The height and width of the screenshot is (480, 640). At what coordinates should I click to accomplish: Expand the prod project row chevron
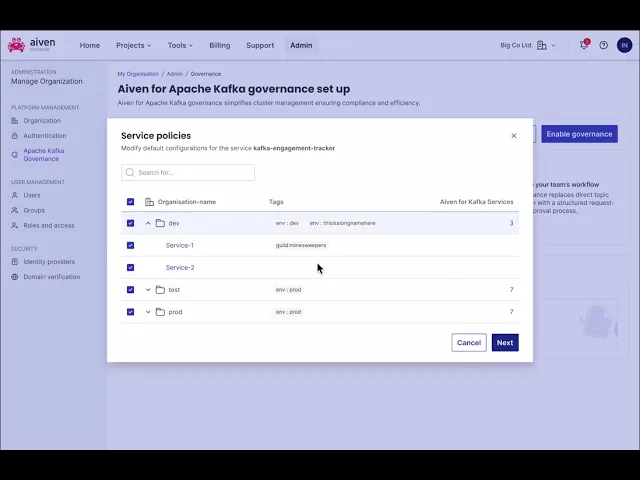pos(148,312)
